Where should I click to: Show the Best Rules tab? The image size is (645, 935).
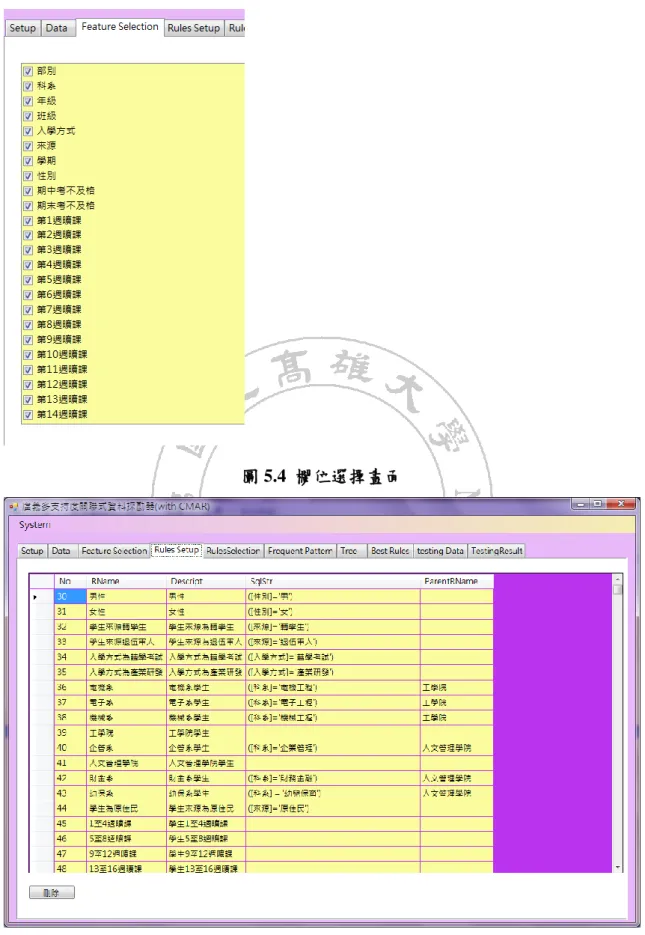pyautogui.click(x=390, y=551)
